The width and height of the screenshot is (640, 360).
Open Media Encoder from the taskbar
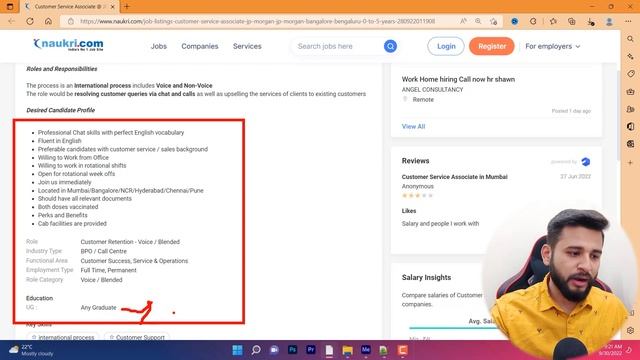(x=365, y=350)
